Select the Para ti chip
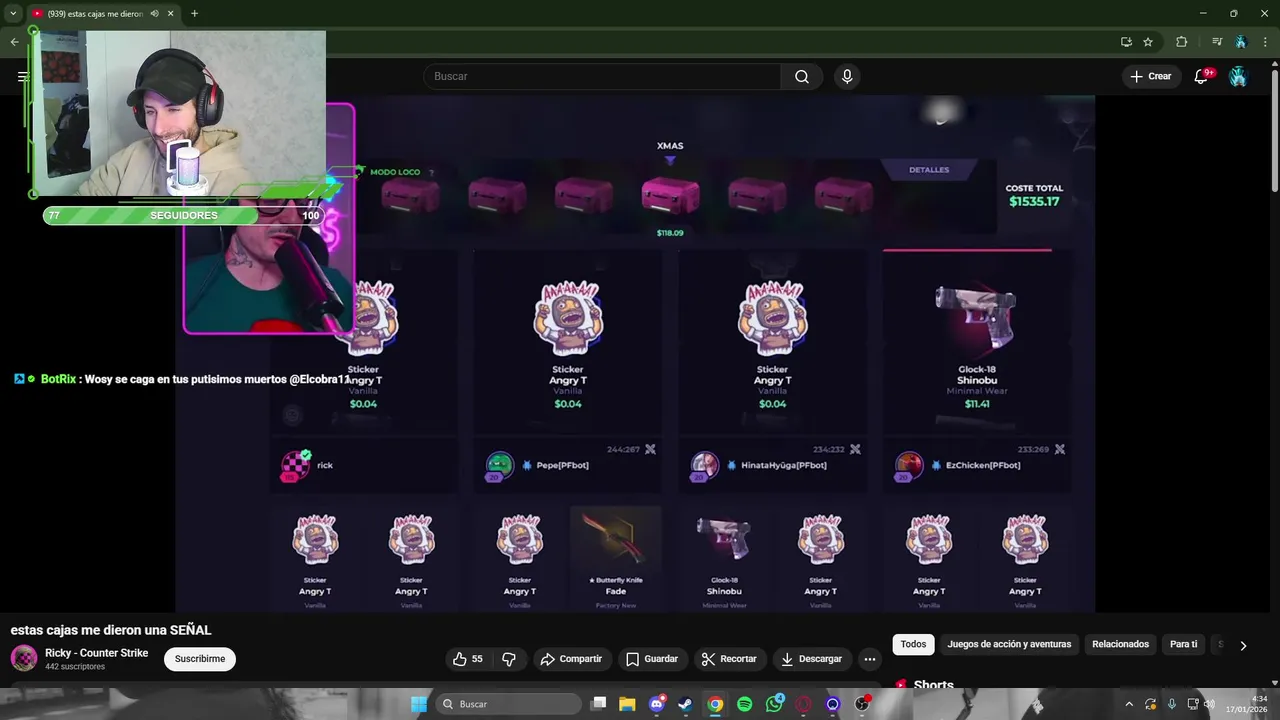Image resolution: width=1280 pixels, height=720 pixels. [1183, 644]
